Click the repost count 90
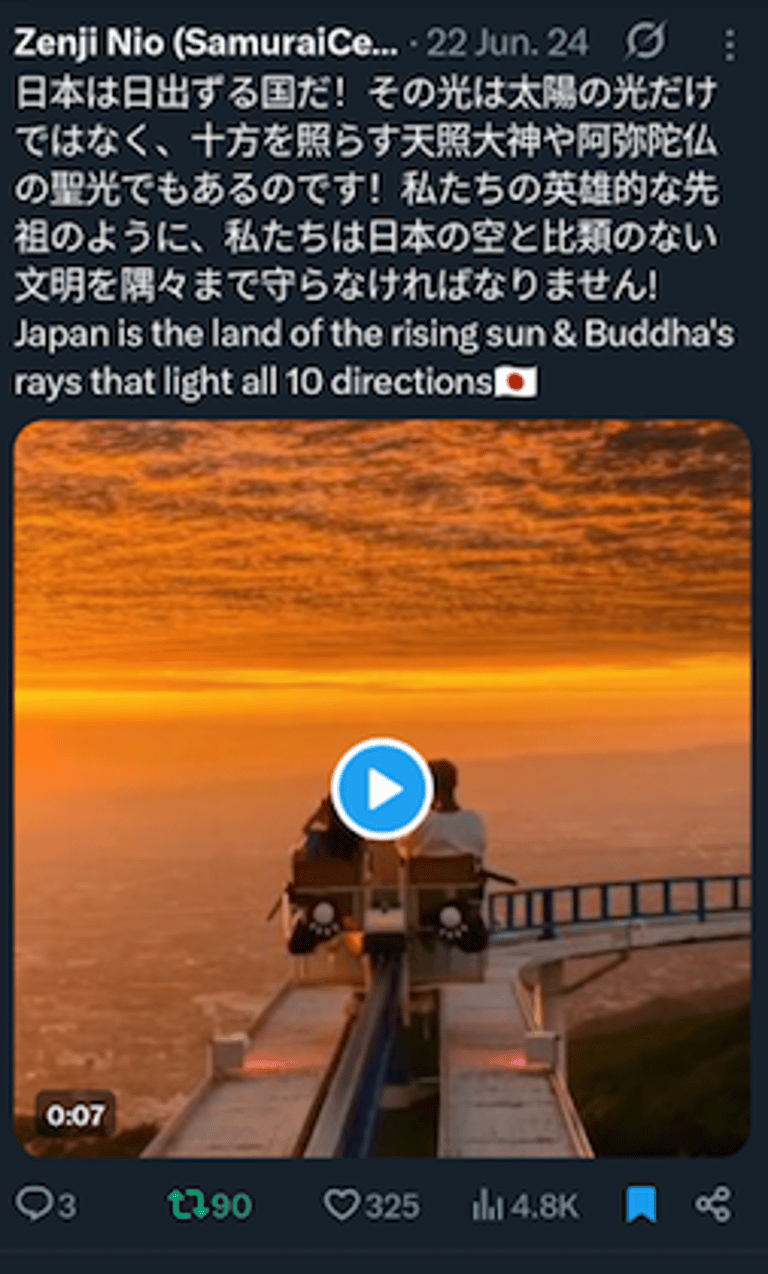Viewport: 768px width, 1274px height. 231,1206
